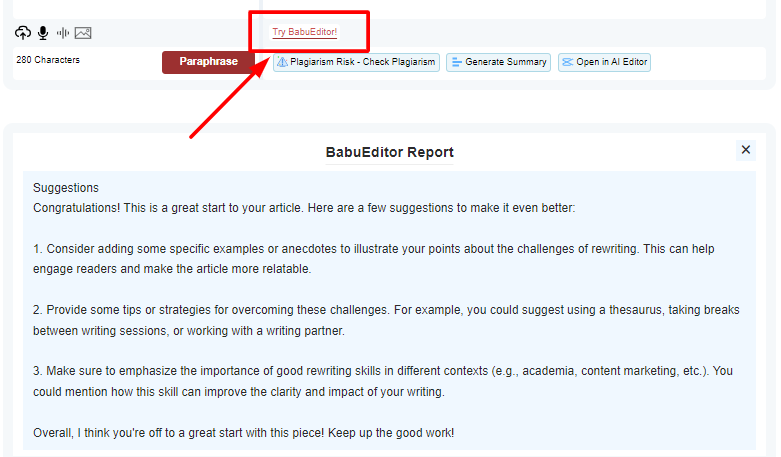781x457 pixels.
Task: Click the Suggestions label in report
Action: click(66, 188)
